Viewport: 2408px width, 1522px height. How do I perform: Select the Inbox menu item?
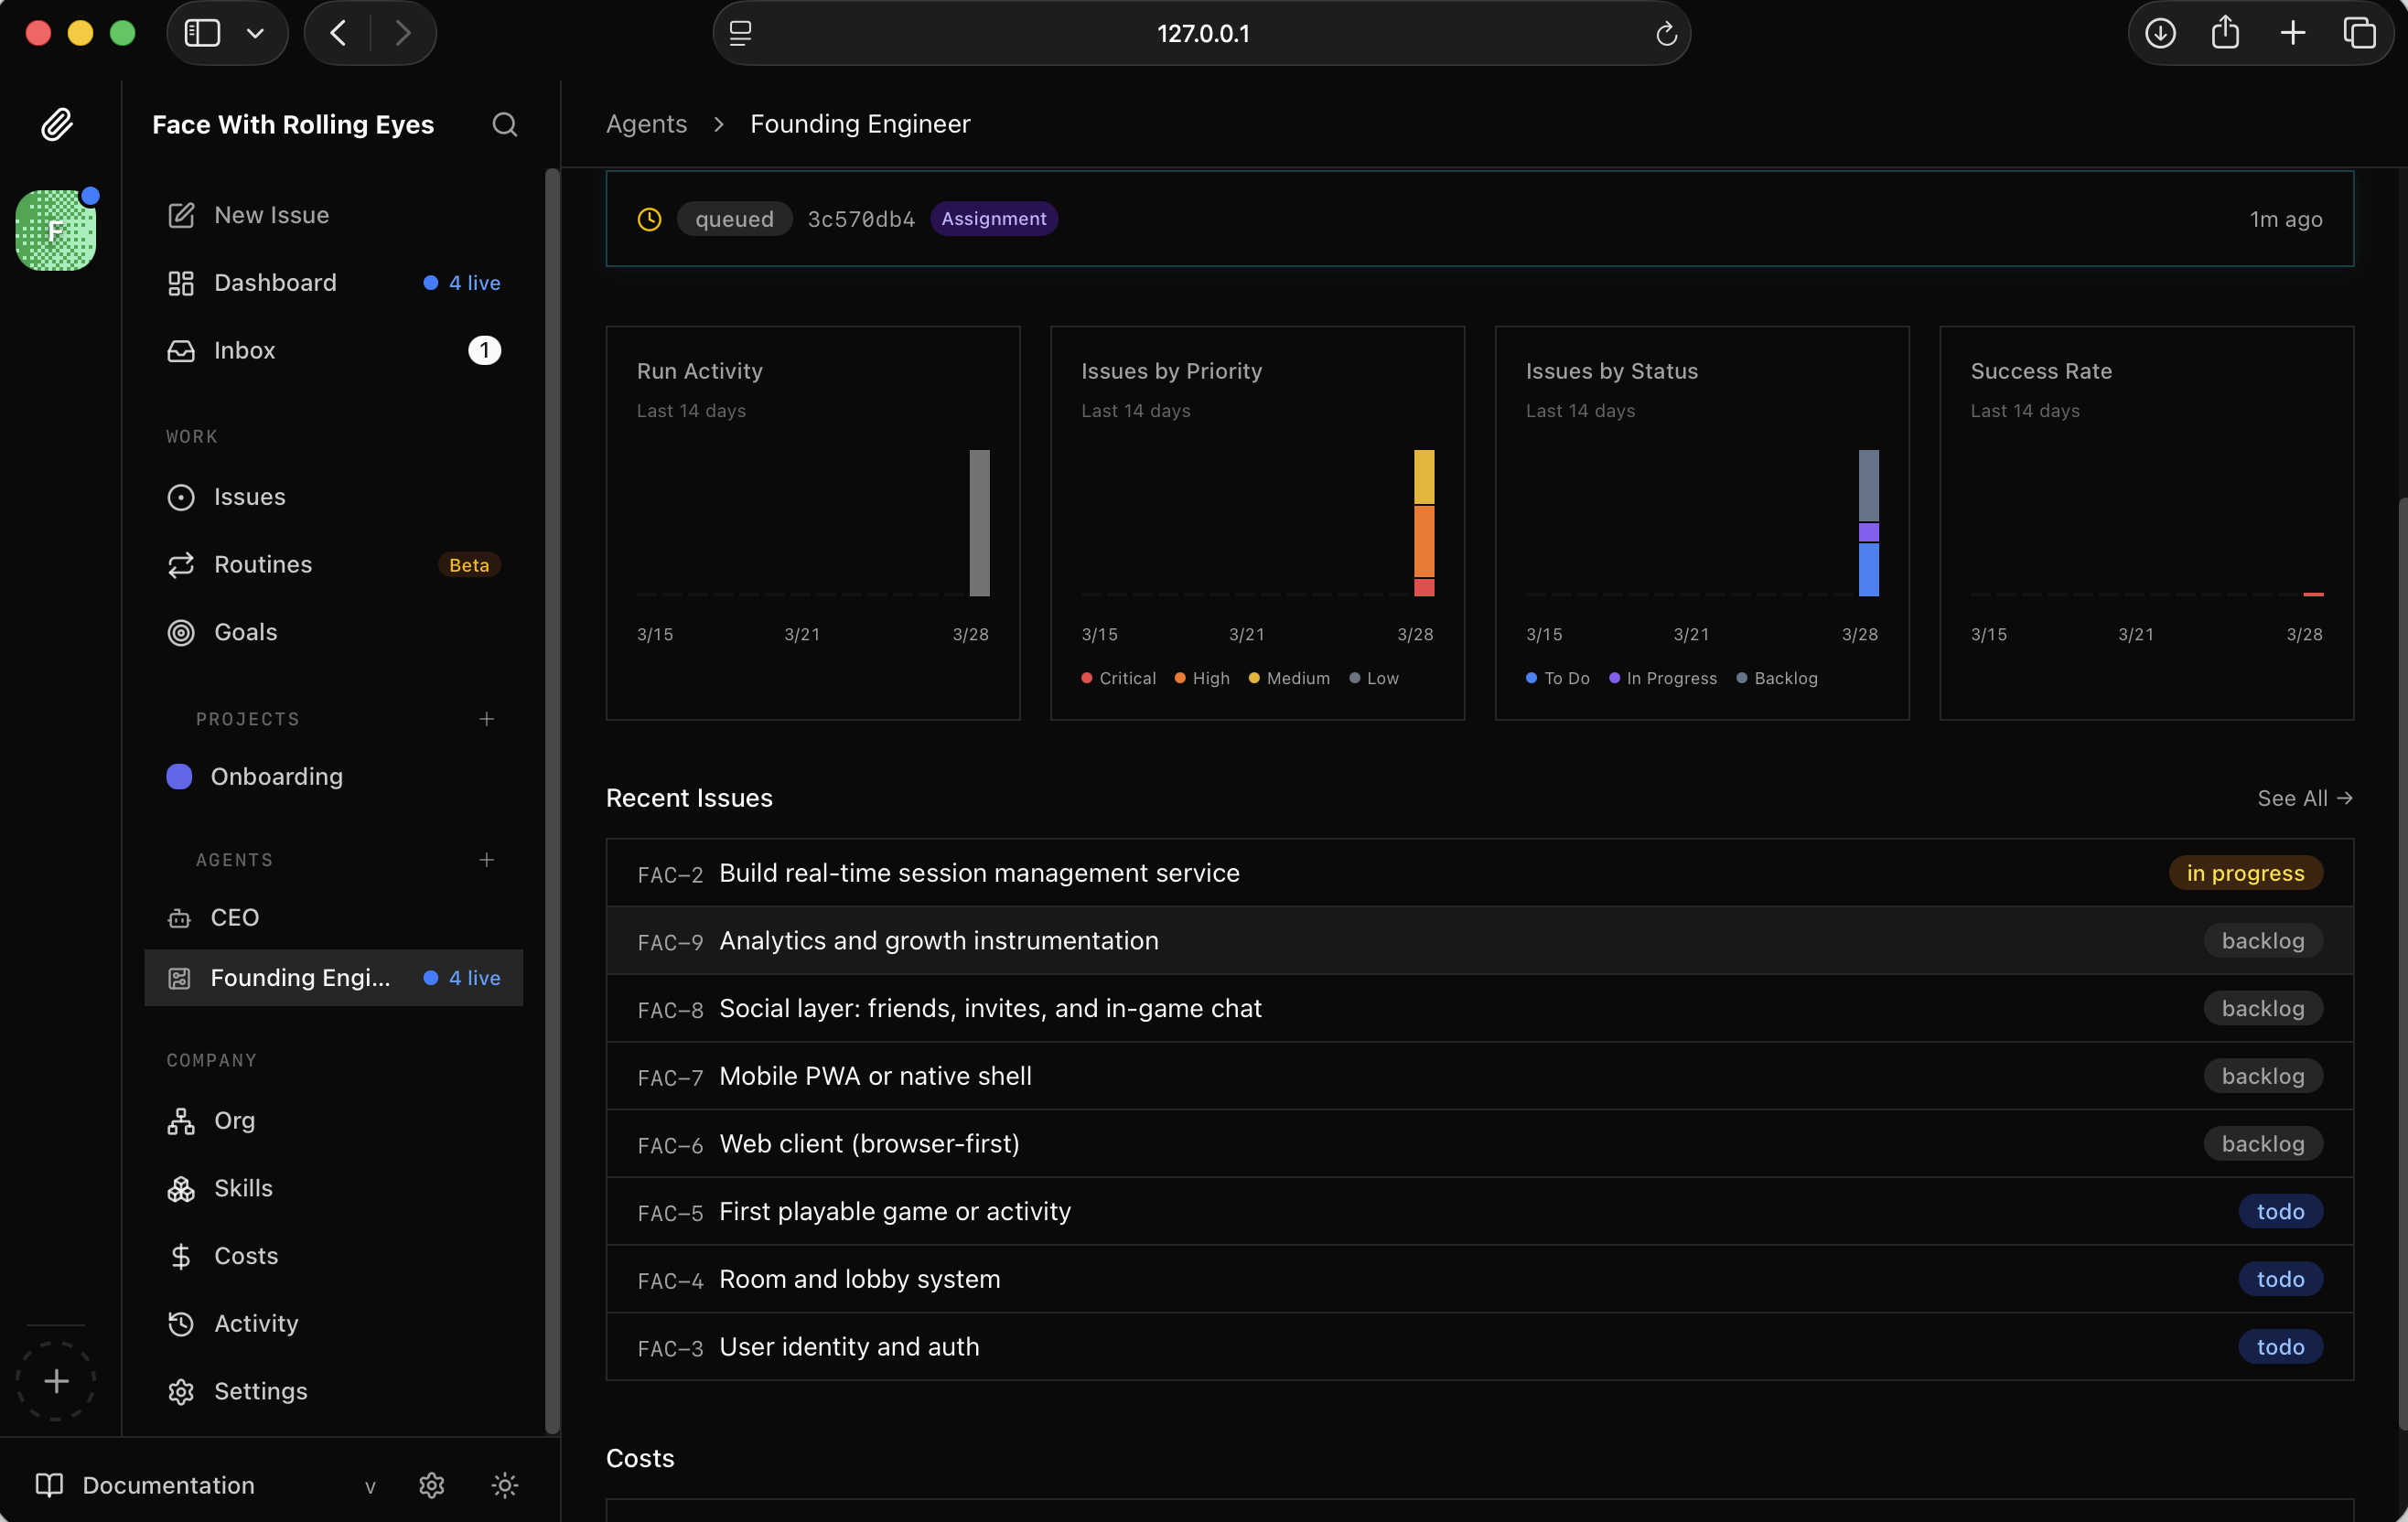coord(245,350)
